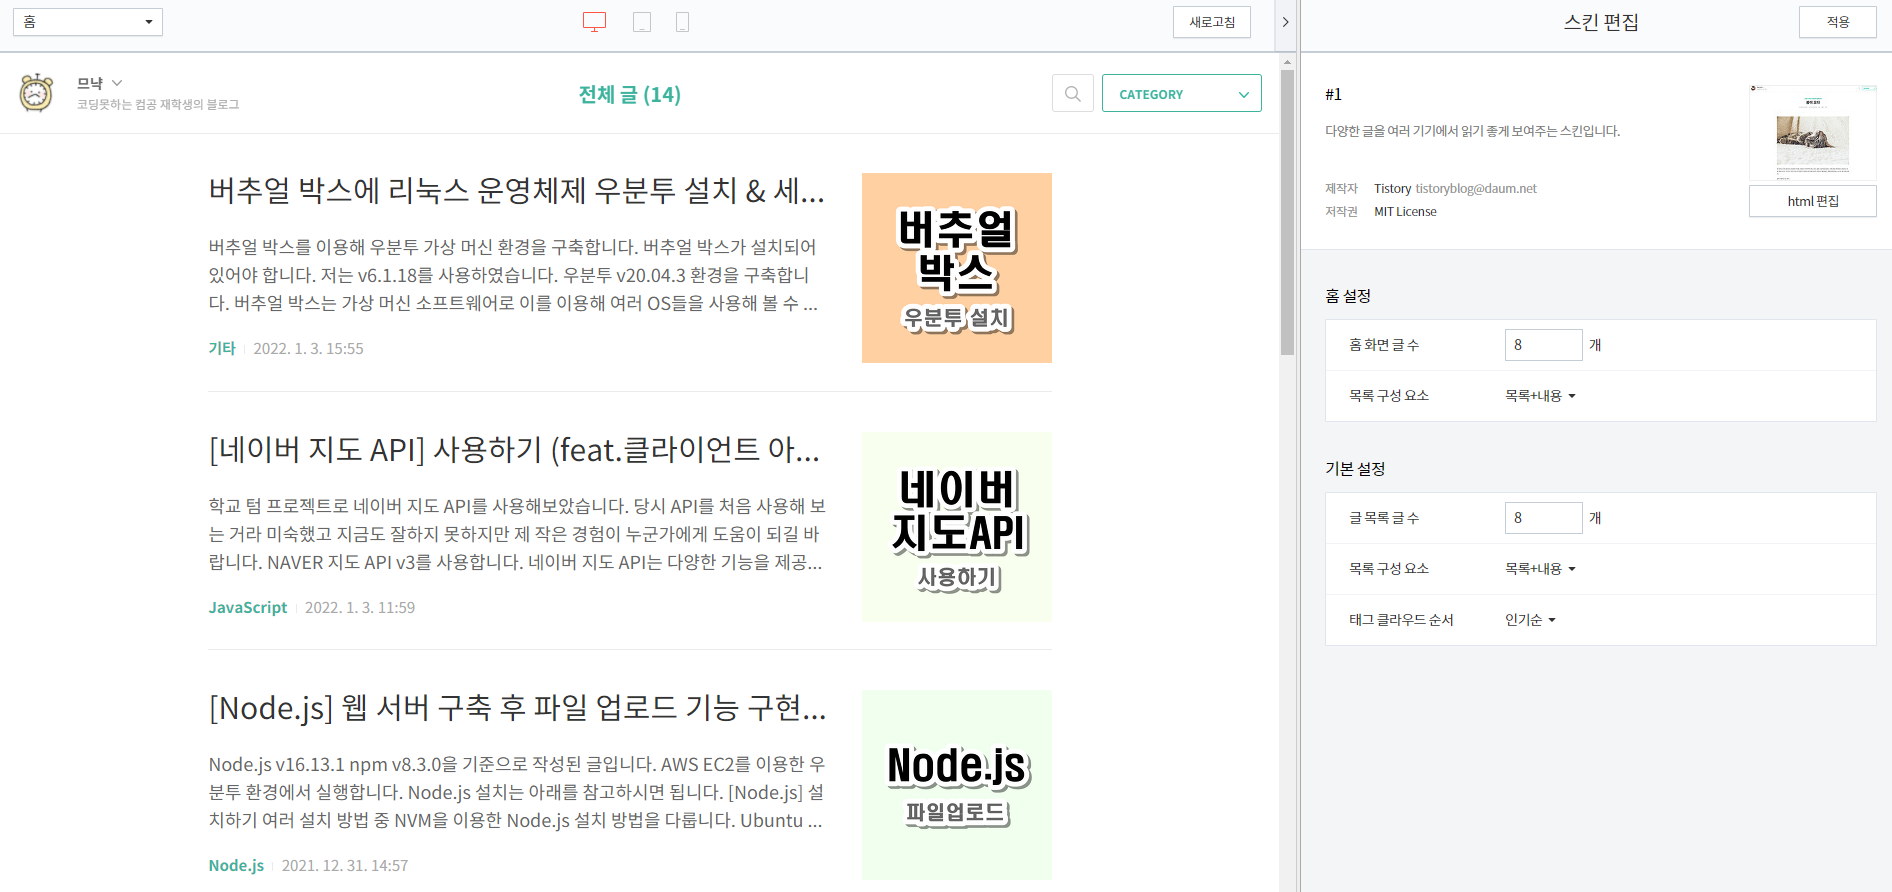Click the 적용 apply button

pyautogui.click(x=1838, y=22)
